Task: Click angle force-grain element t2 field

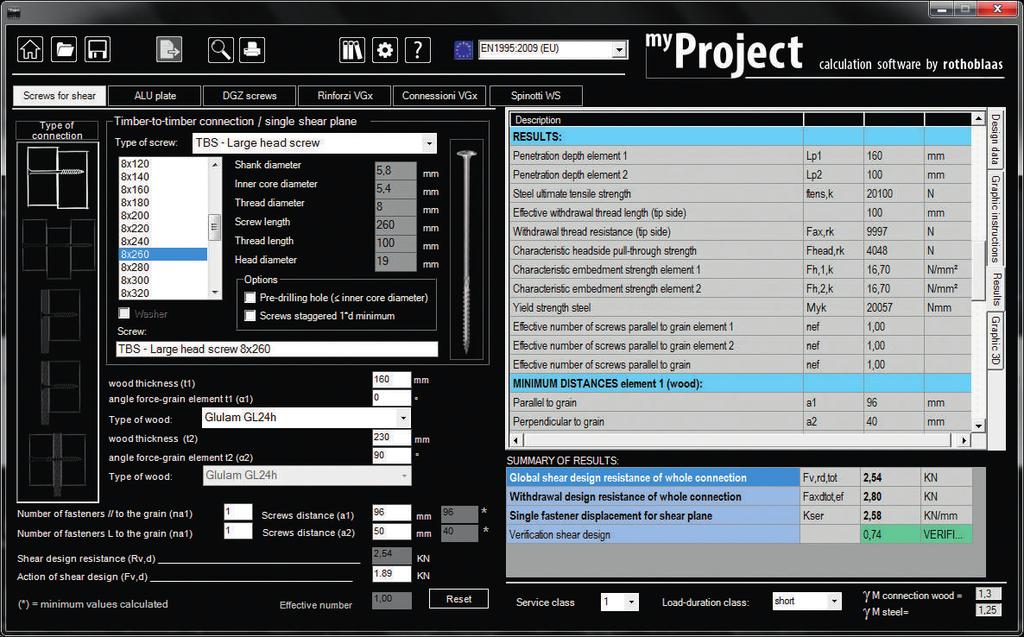Action: [391, 455]
